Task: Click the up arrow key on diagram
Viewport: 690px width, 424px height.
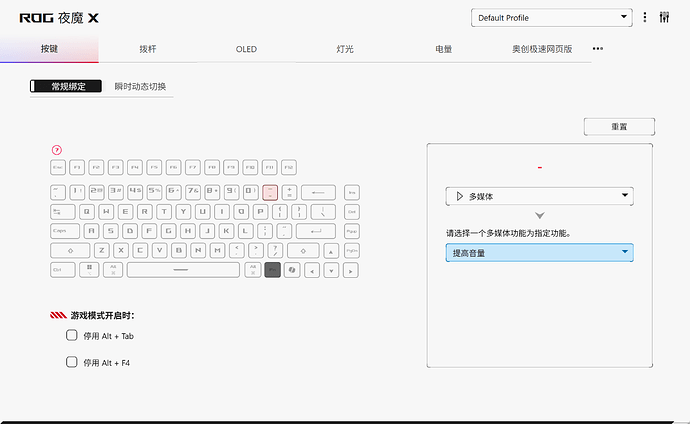Action: pos(330,250)
